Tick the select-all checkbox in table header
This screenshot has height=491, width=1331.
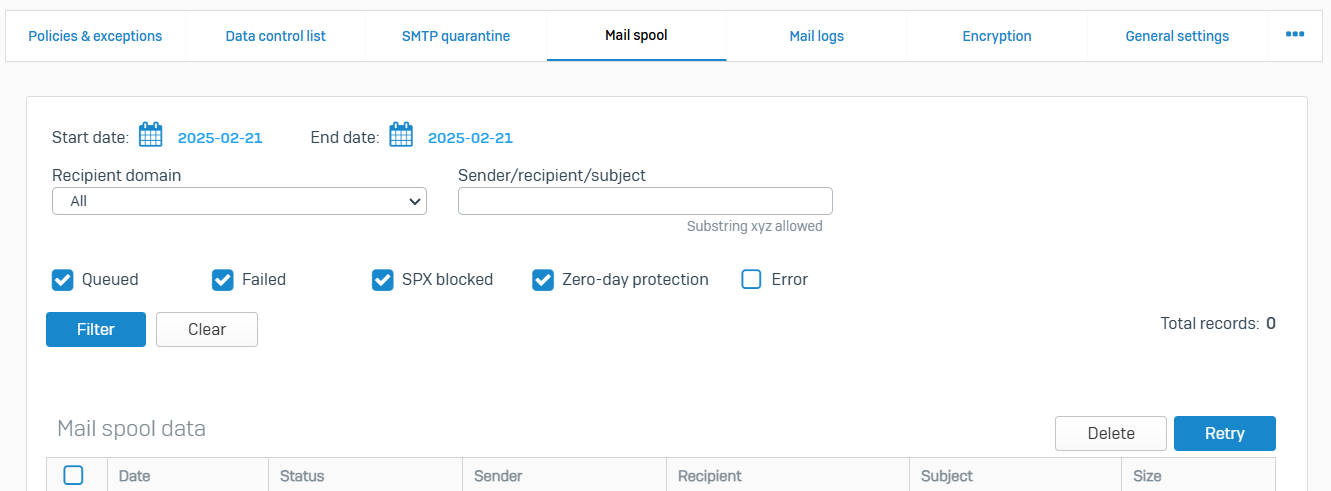point(73,475)
